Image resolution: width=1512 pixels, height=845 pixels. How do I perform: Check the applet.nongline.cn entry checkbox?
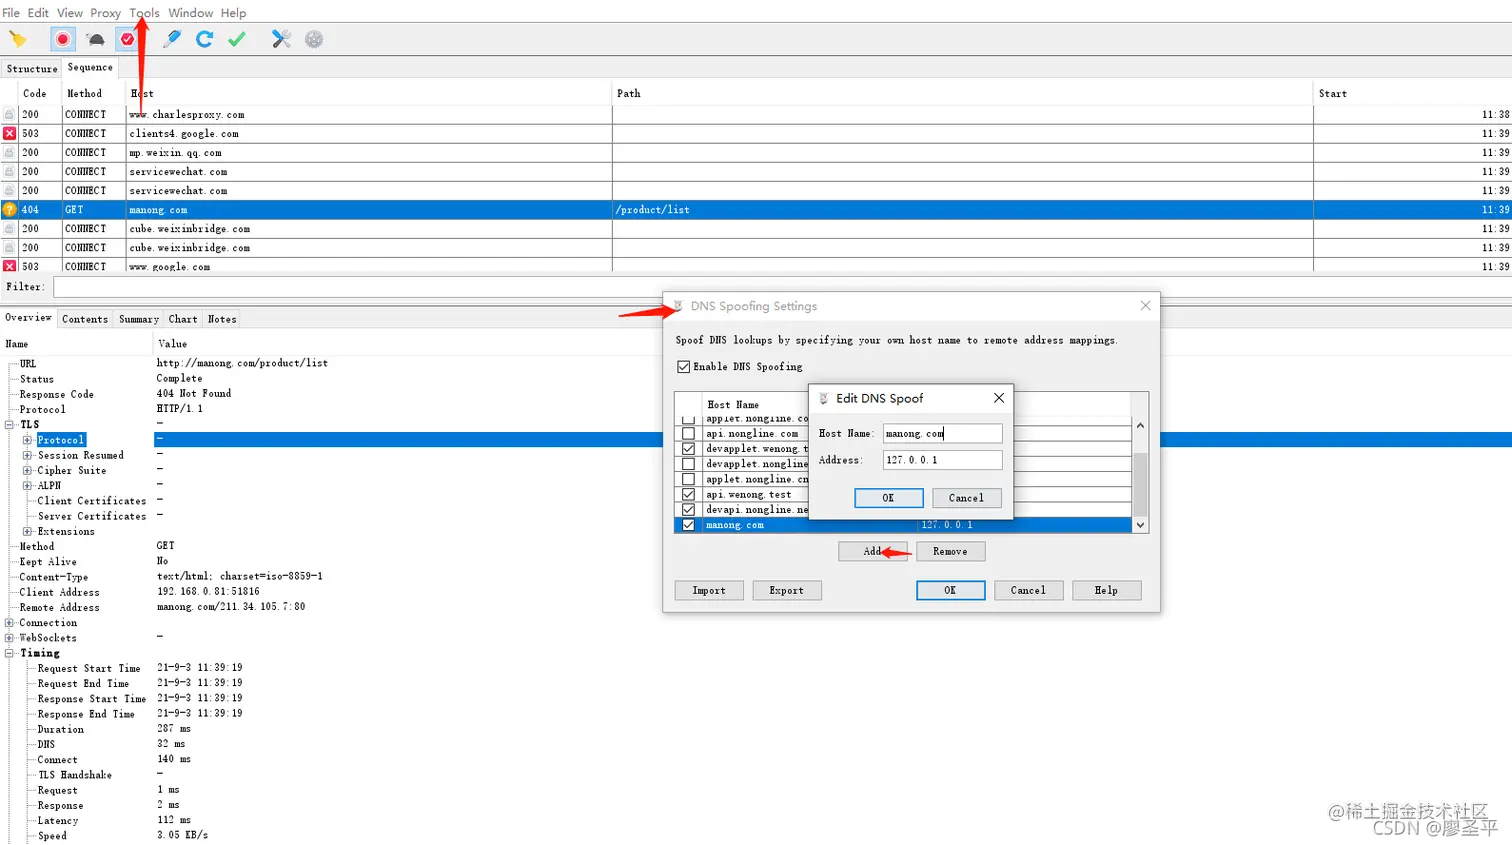coord(688,479)
